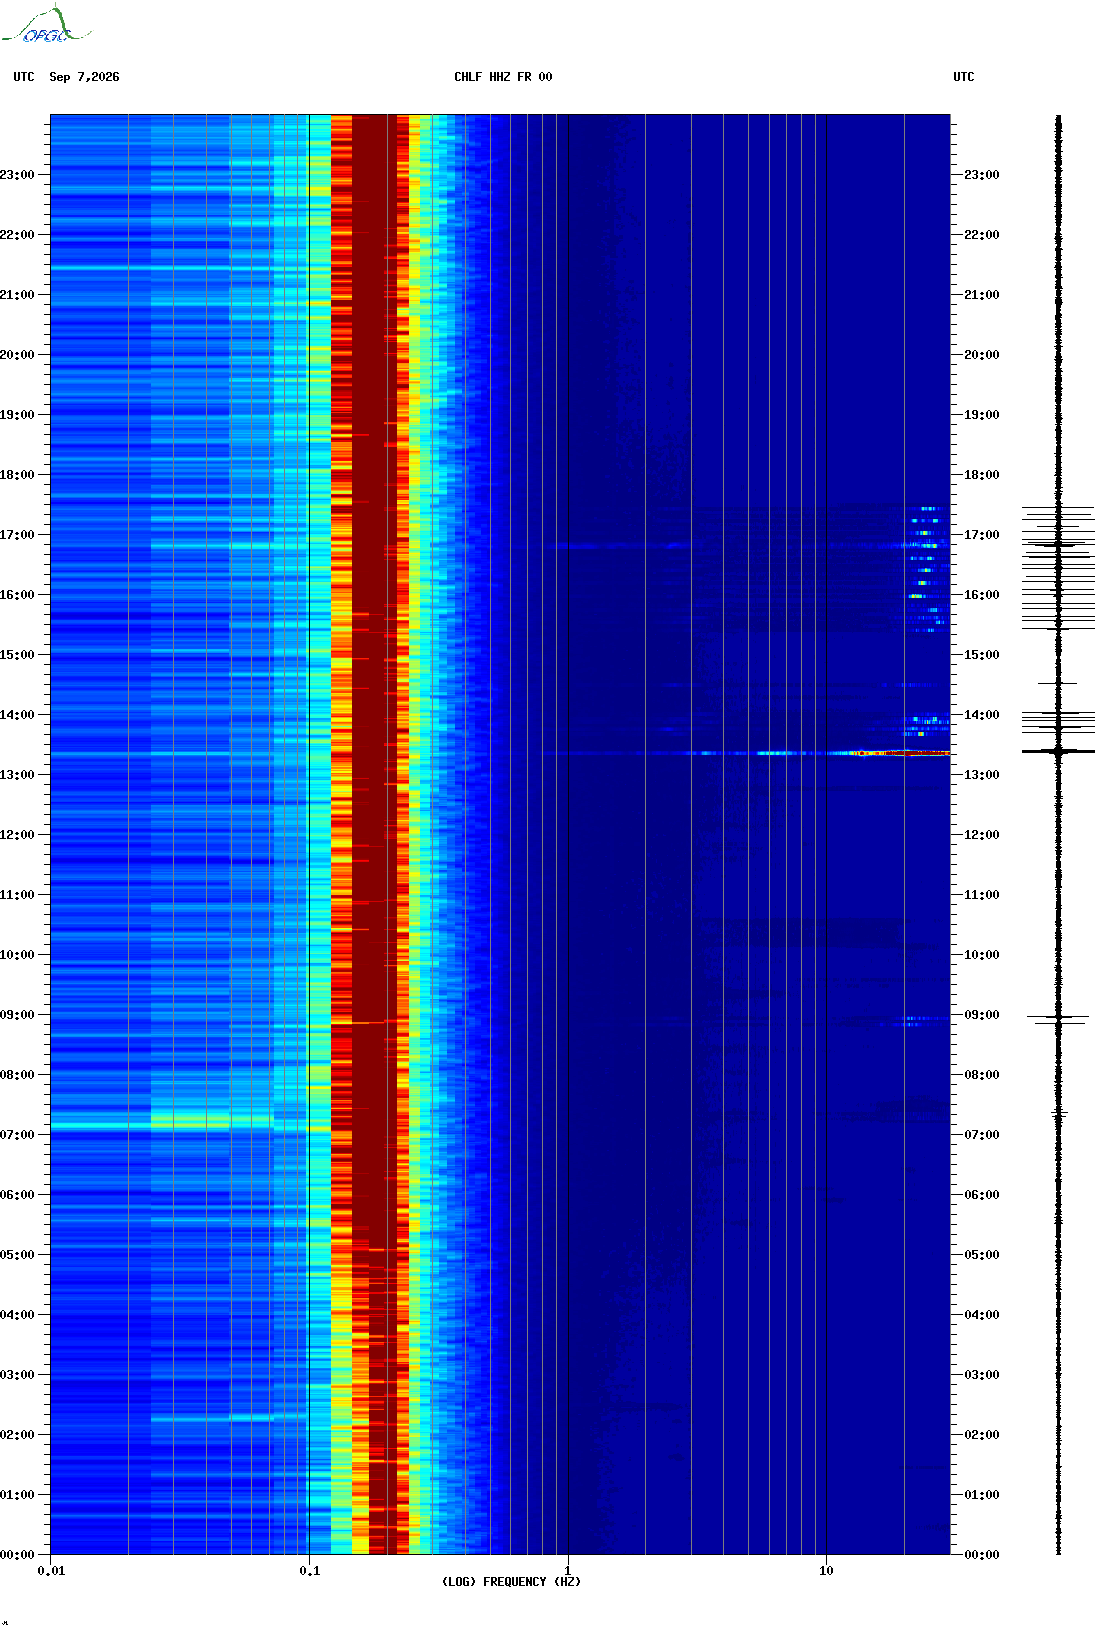Click the (LOG) FREQUENCY (HZ) axis title
Viewport: 1102px width, 1634px height.
tap(511, 1582)
